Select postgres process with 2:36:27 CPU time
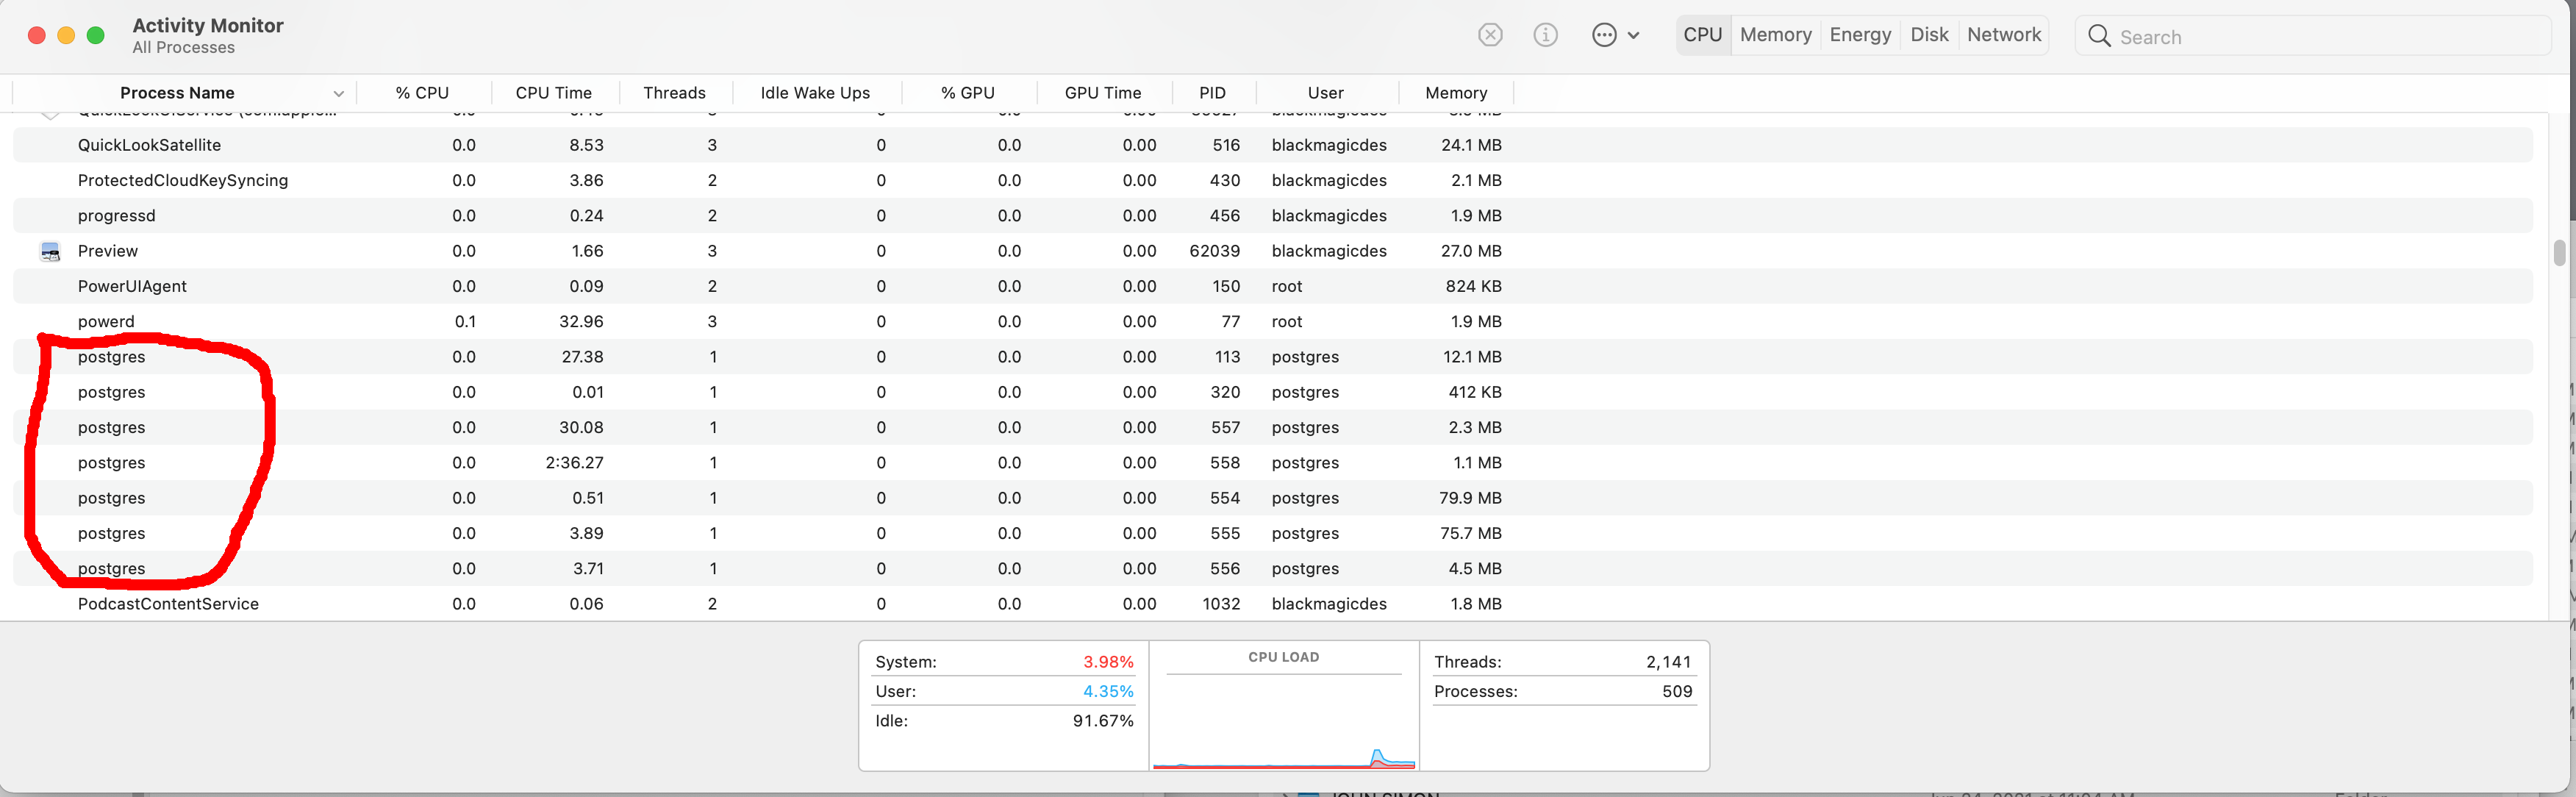Image resolution: width=2576 pixels, height=797 pixels. (x=112, y=462)
